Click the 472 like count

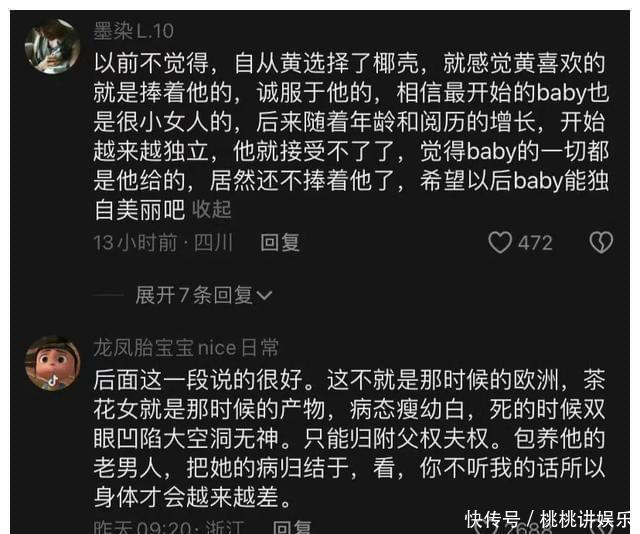tap(535, 243)
